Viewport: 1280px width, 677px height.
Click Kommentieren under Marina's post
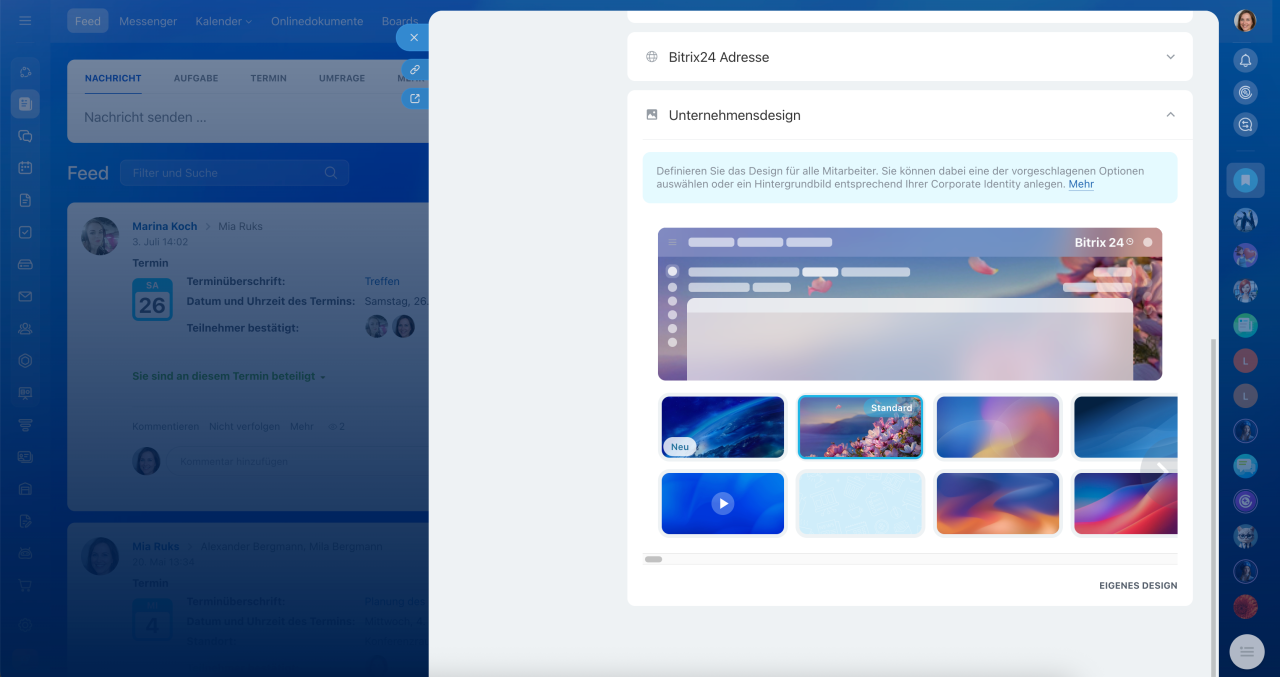pos(166,426)
